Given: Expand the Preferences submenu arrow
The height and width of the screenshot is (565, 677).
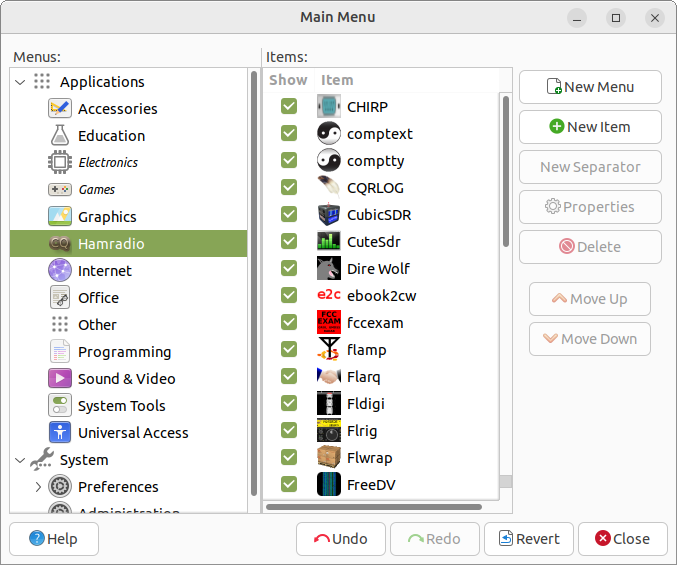Looking at the screenshot, I should (38, 487).
